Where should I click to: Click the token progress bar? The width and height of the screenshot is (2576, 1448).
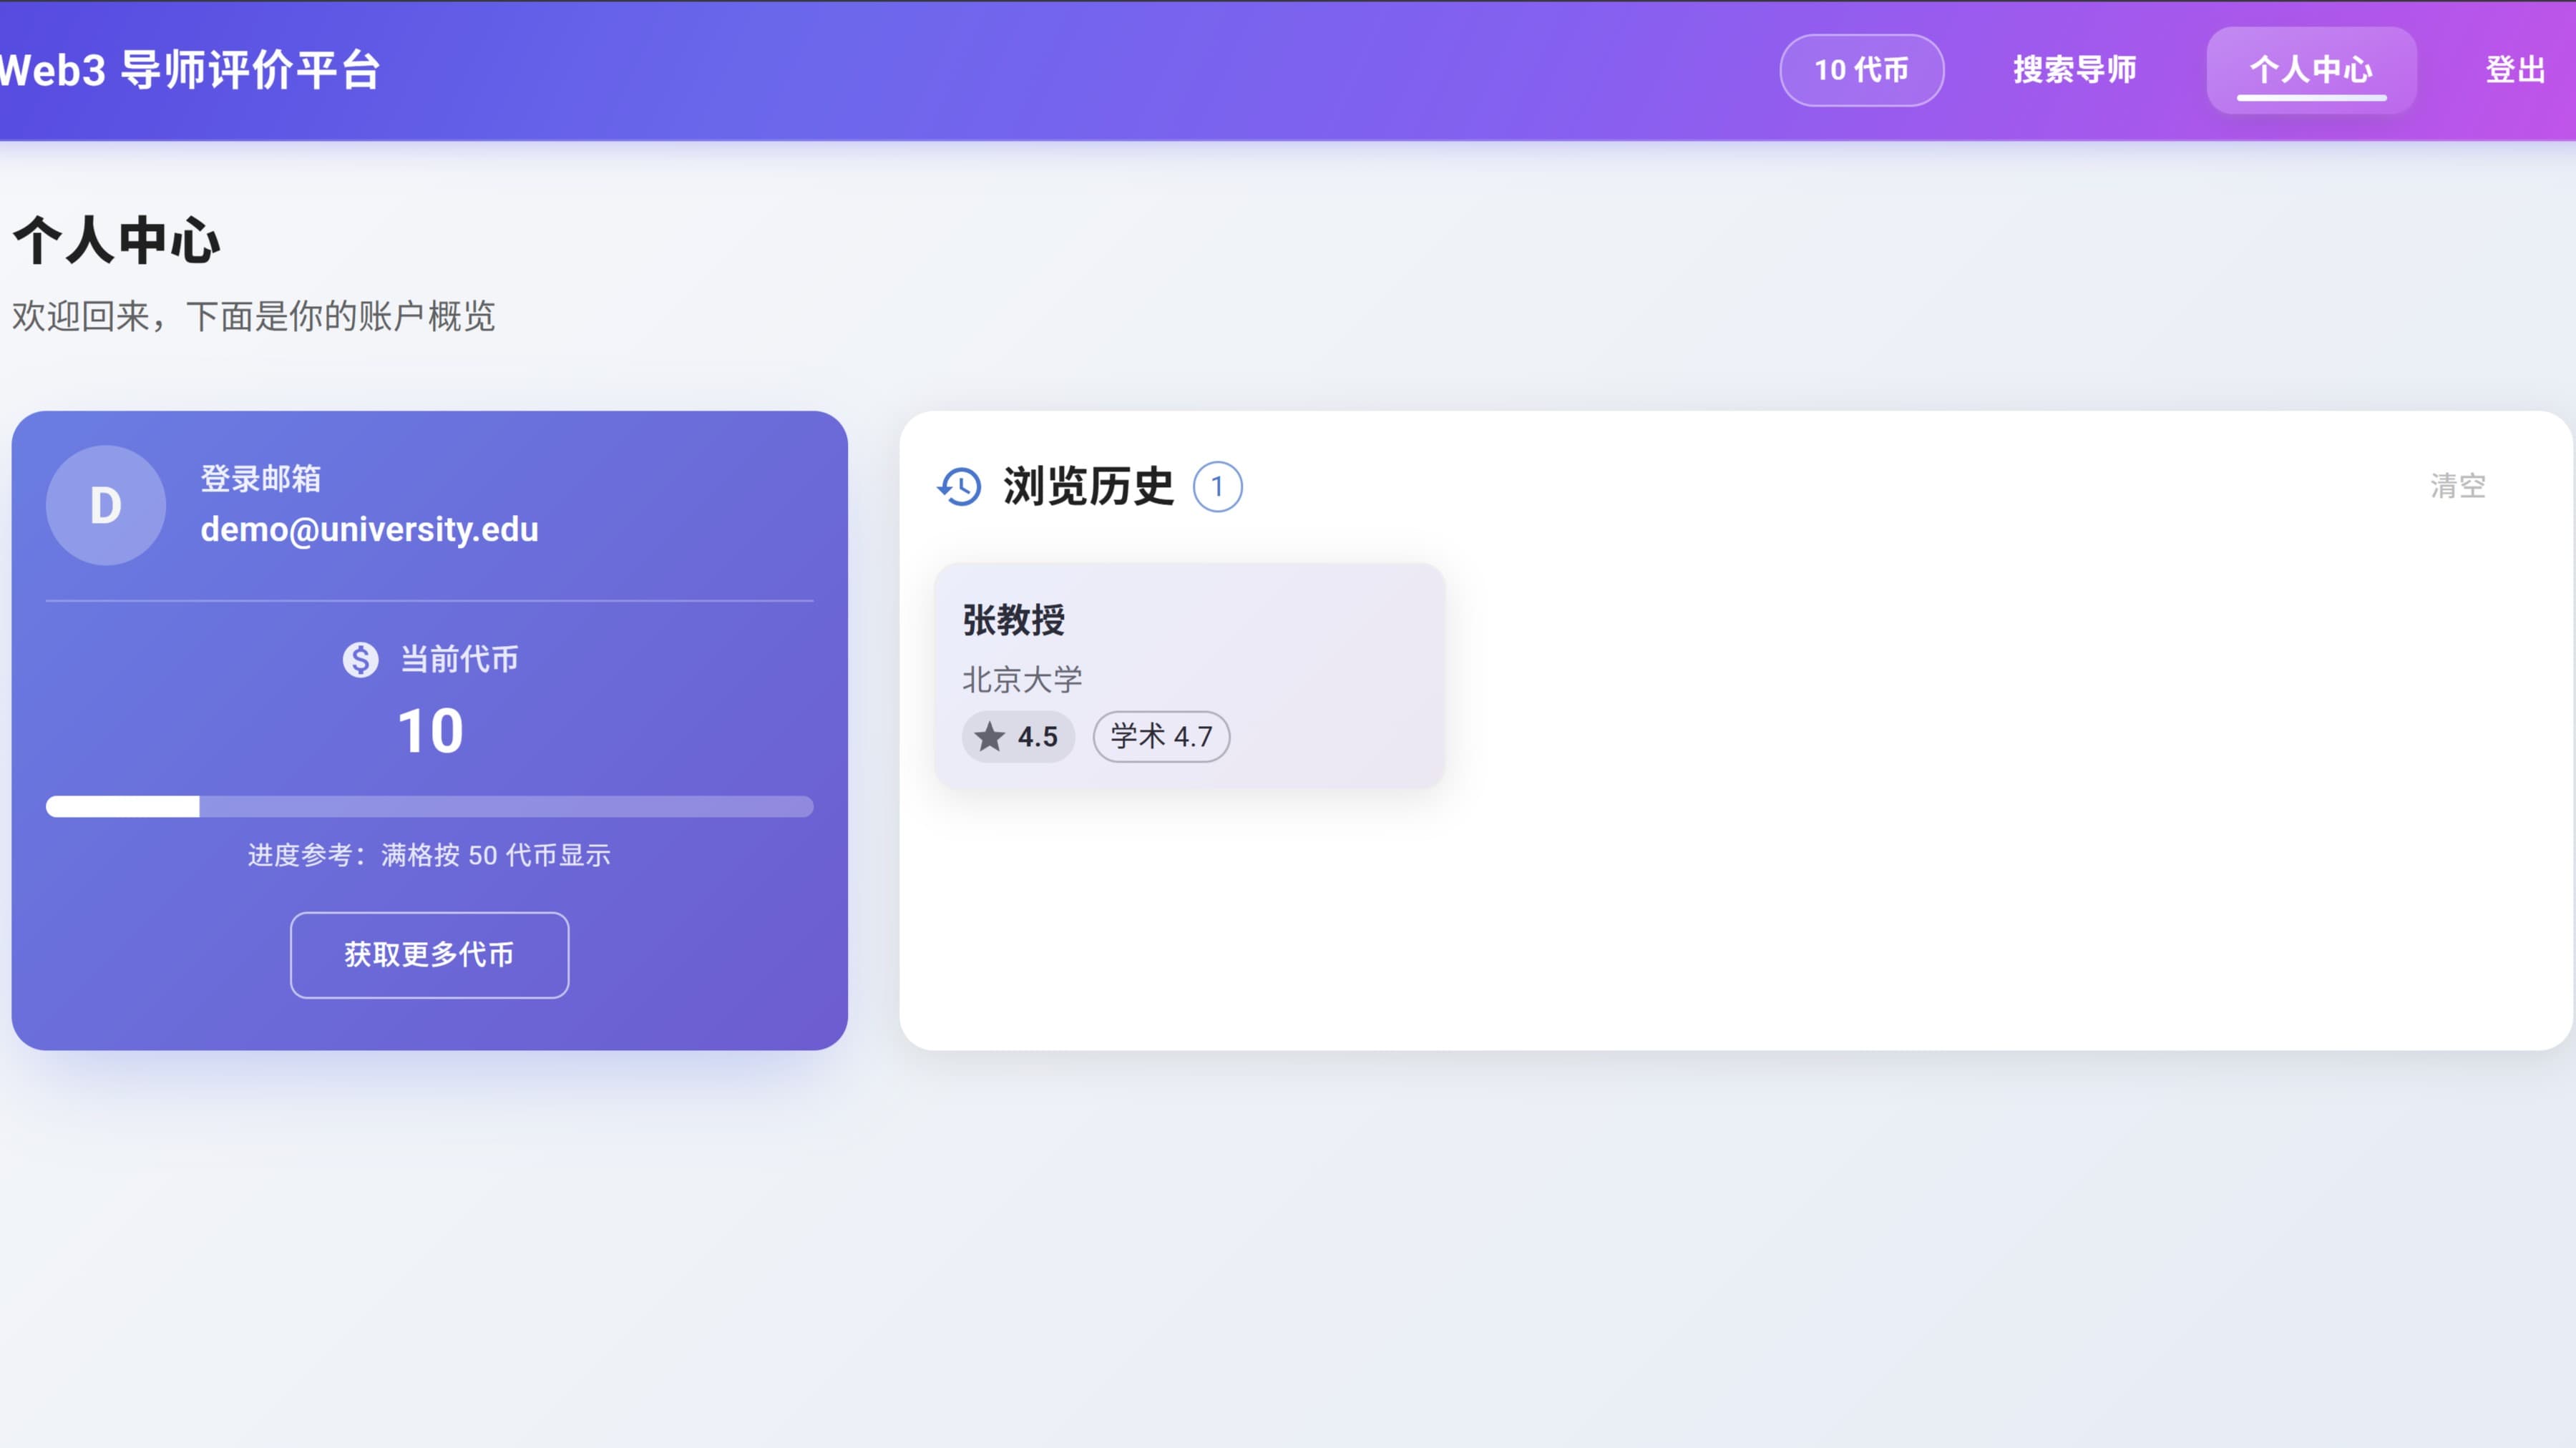point(429,806)
